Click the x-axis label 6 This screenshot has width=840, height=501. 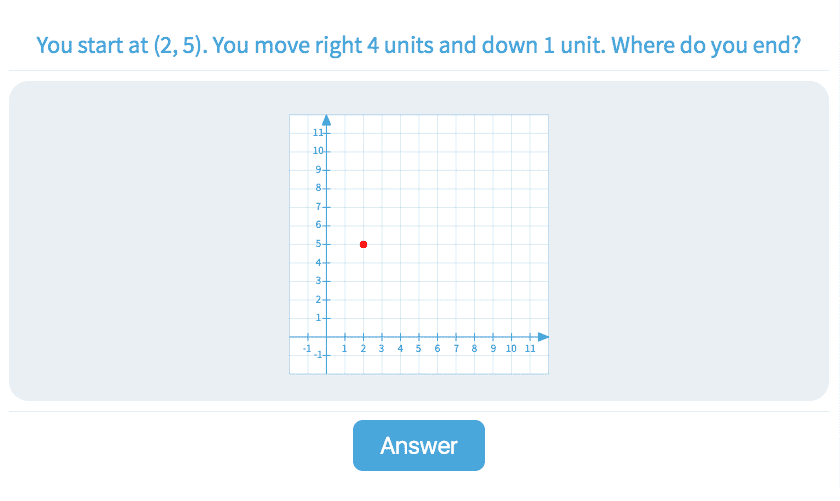click(x=437, y=348)
